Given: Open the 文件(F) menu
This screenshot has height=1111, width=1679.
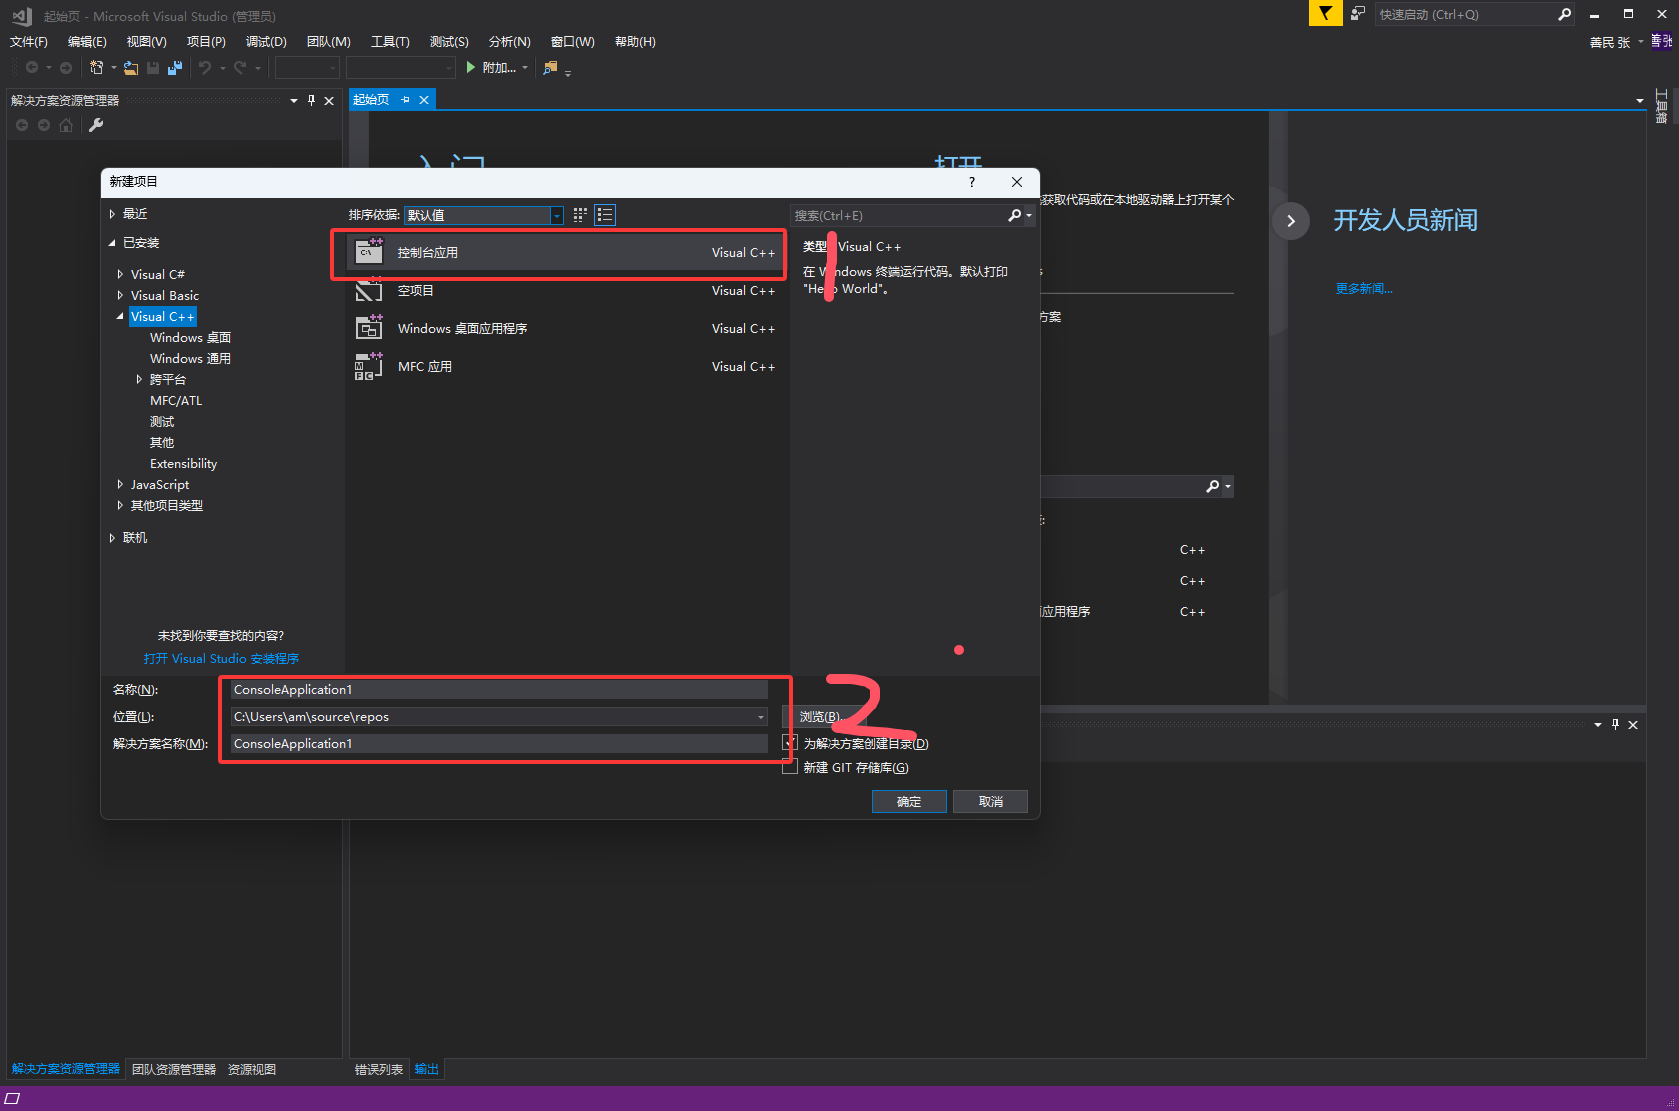Looking at the screenshot, I should click(x=29, y=42).
